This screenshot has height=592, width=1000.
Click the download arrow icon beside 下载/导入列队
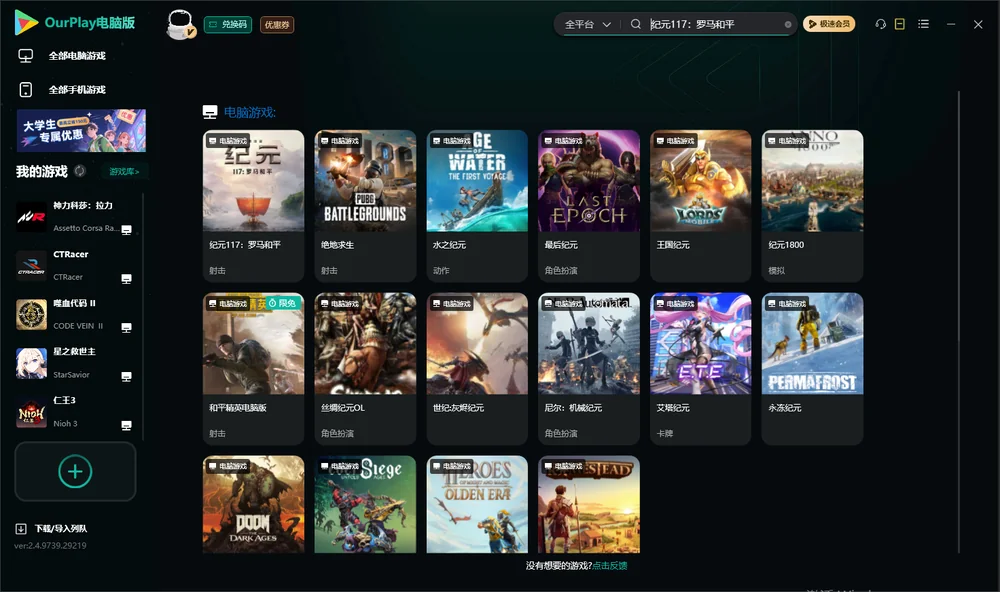[21, 528]
